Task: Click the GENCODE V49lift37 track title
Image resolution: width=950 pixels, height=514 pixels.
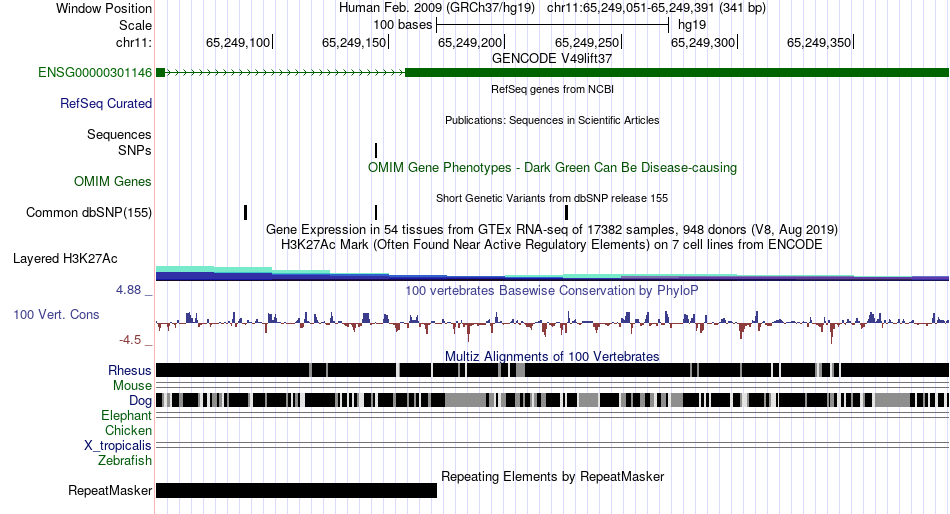Action: point(552,59)
